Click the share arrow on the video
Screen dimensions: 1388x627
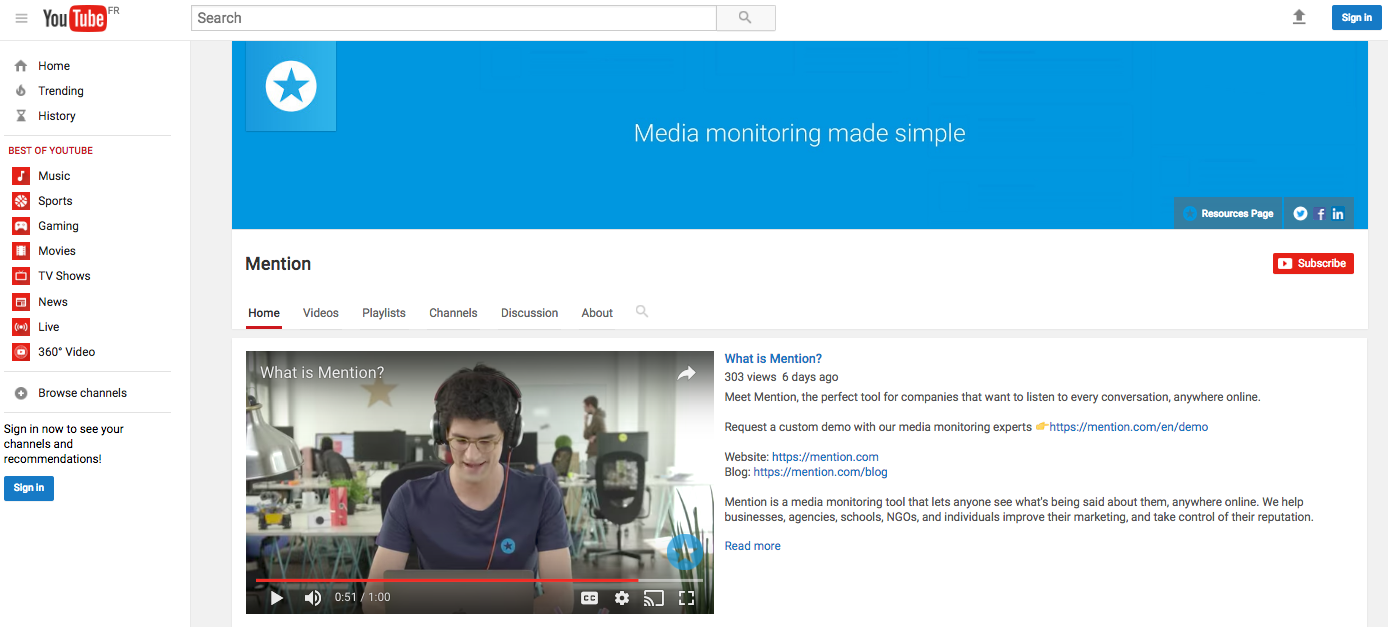(x=686, y=373)
